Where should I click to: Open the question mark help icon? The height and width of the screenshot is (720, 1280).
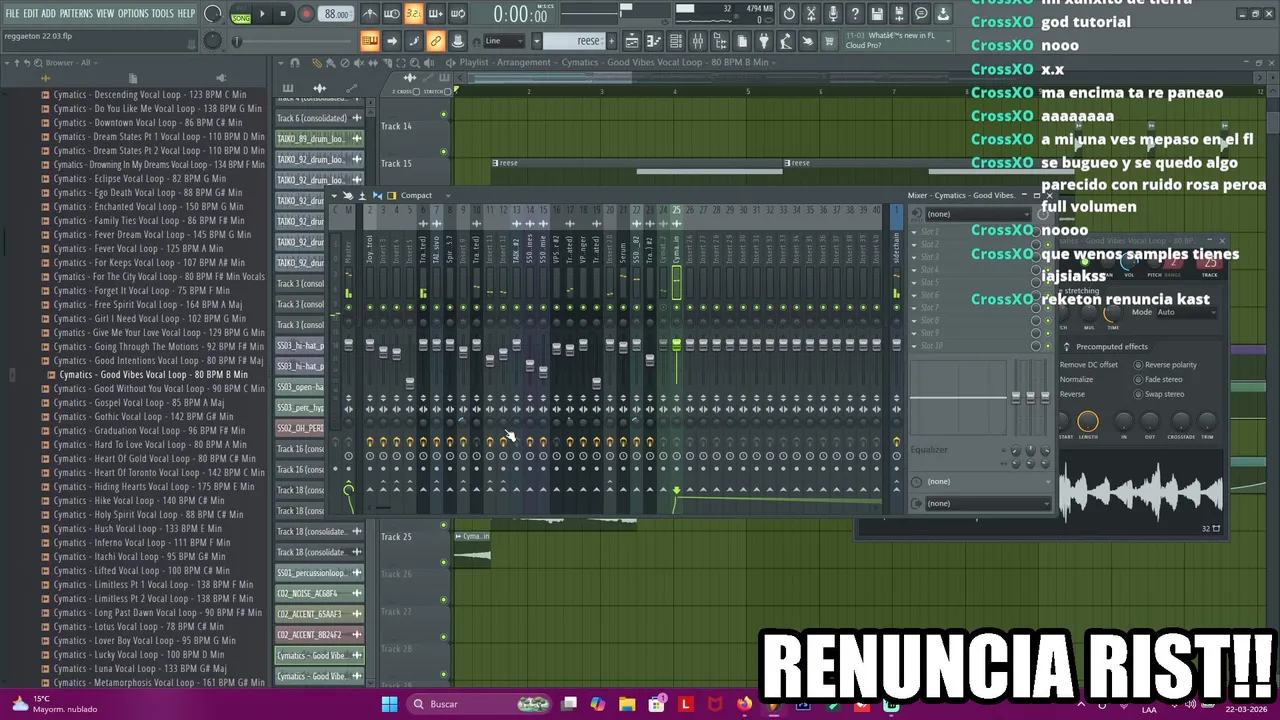coord(855,14)
